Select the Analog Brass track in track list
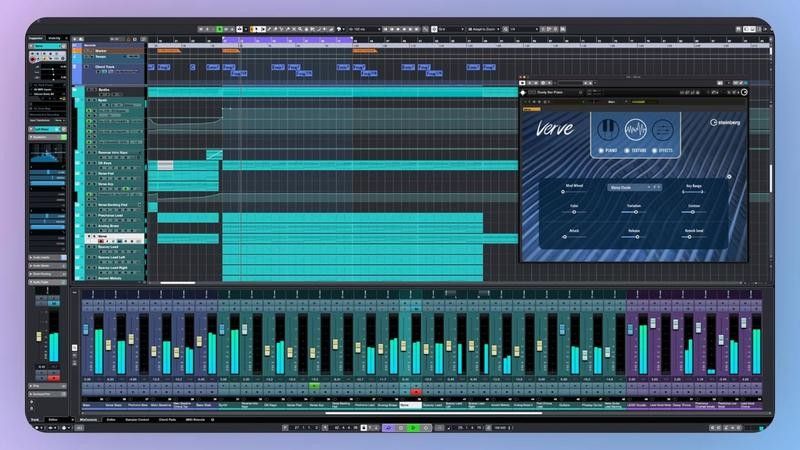This screenshot has width=800, height=450. coord(114,226)
